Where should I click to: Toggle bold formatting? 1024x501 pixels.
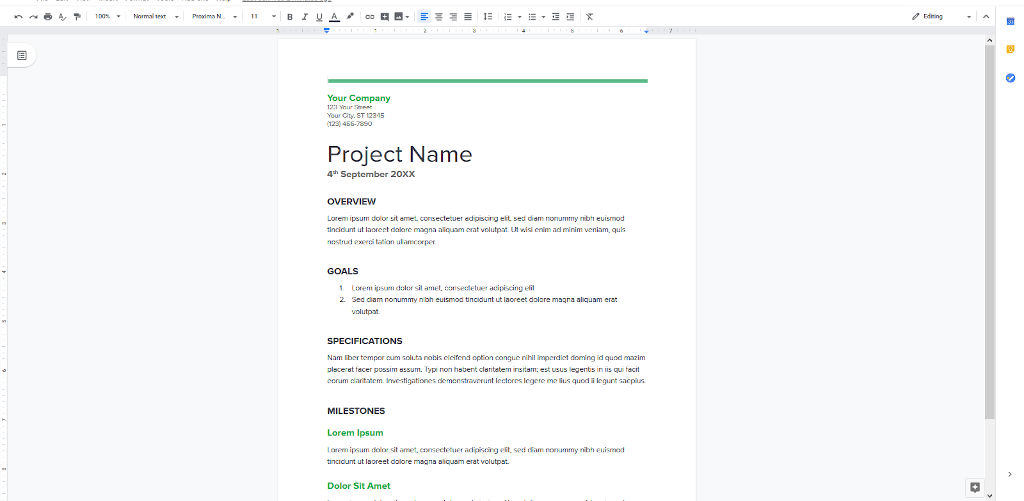point(290,16)
